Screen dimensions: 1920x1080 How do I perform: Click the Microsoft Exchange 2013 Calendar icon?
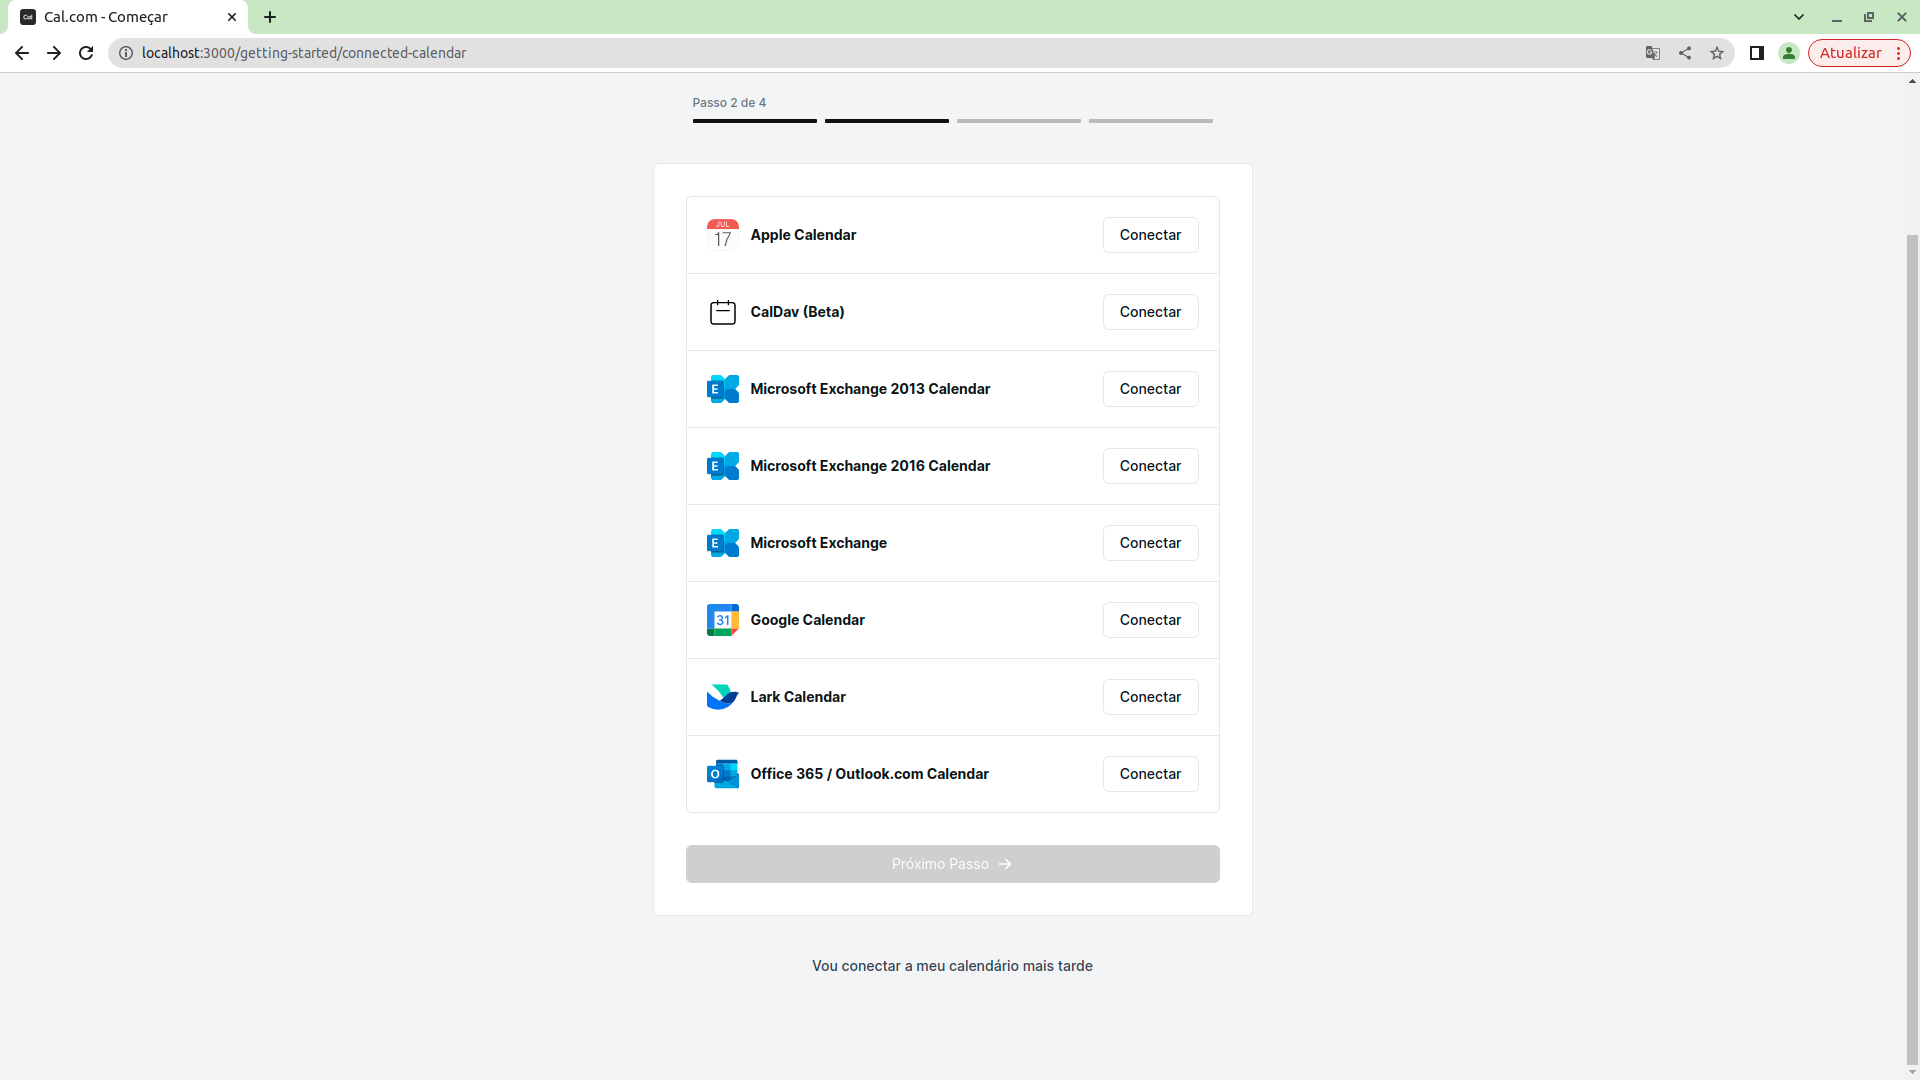tap(722, 389)
